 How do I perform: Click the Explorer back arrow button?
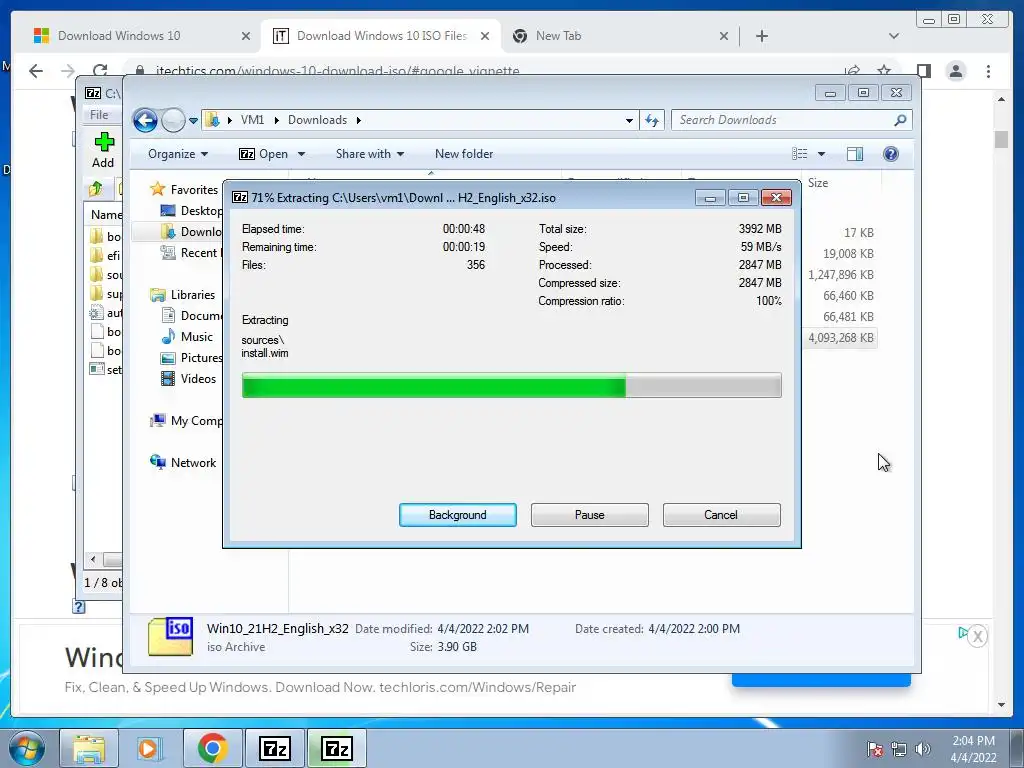145,120
